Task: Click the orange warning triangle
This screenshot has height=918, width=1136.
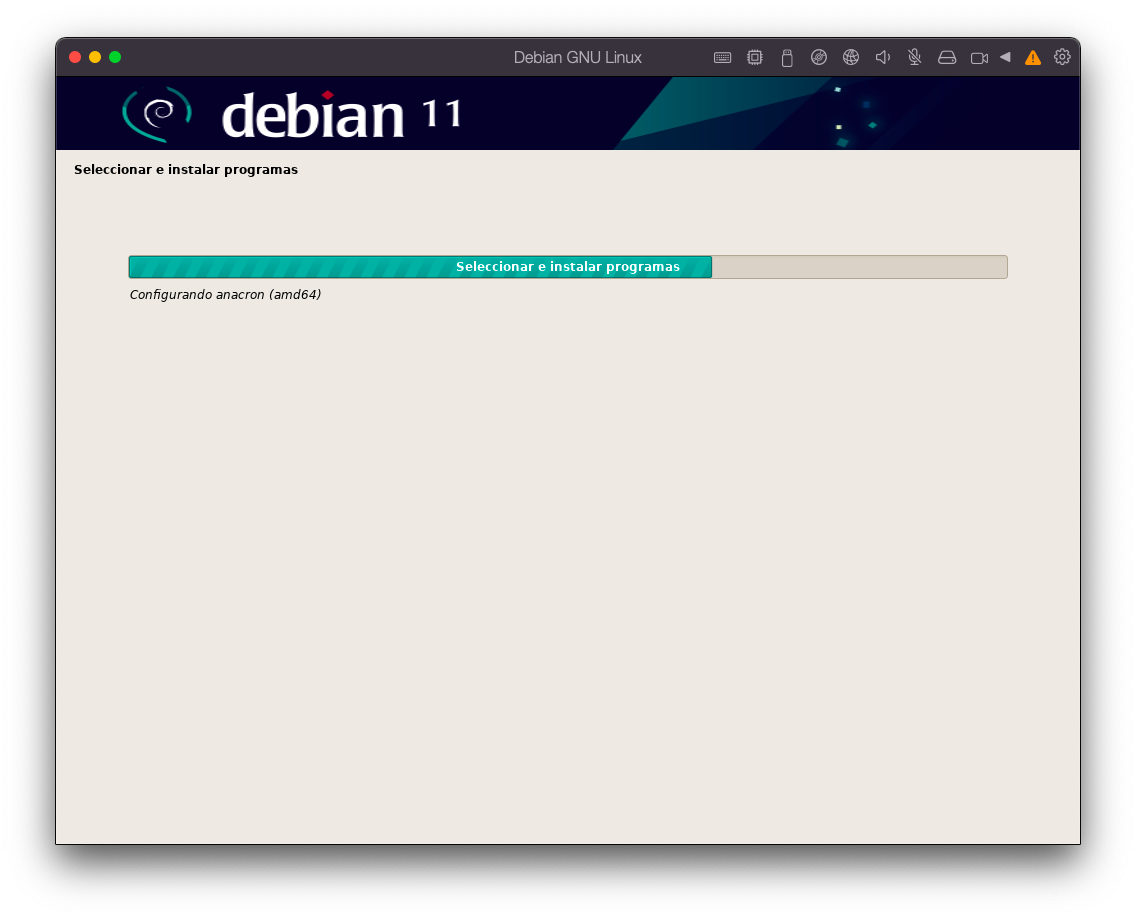Action: tap(1033, 57)
